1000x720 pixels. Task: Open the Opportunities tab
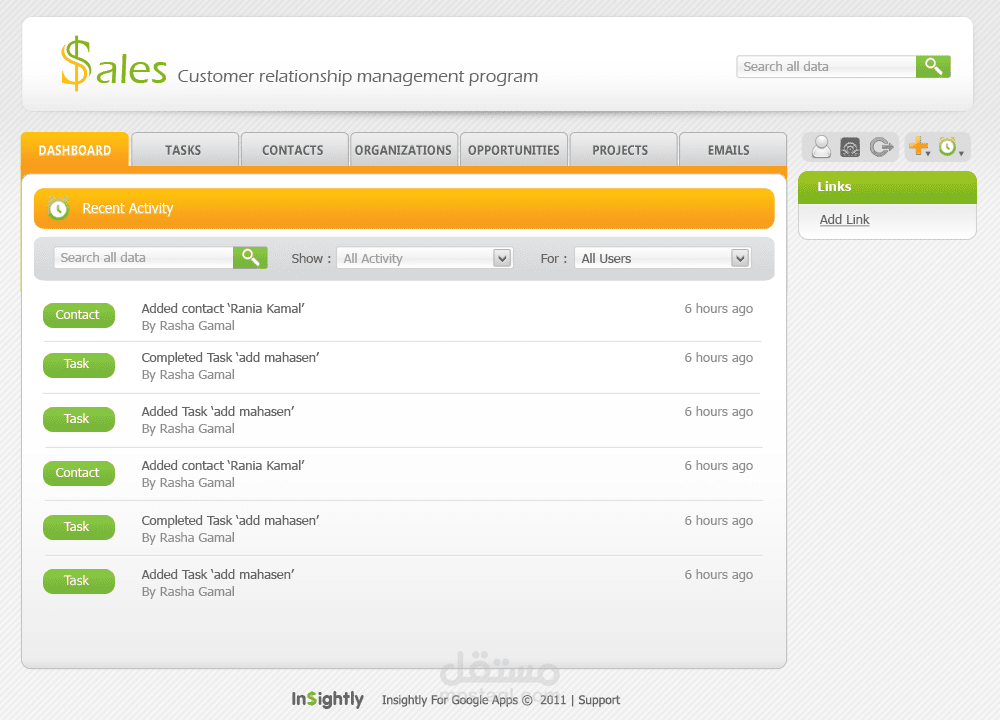point(513,150)
